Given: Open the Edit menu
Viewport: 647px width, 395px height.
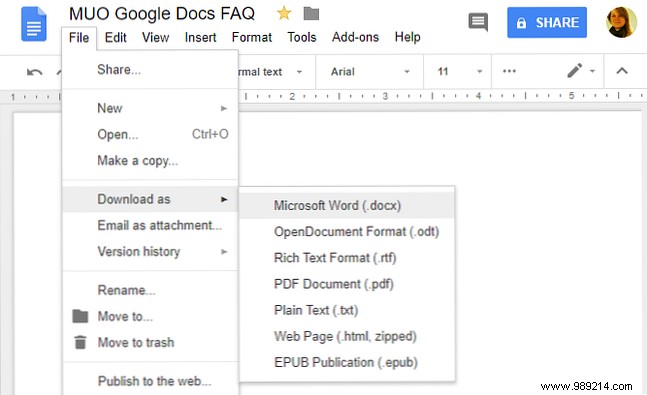Looking at the screenshot, I should (x=116, y=38).
